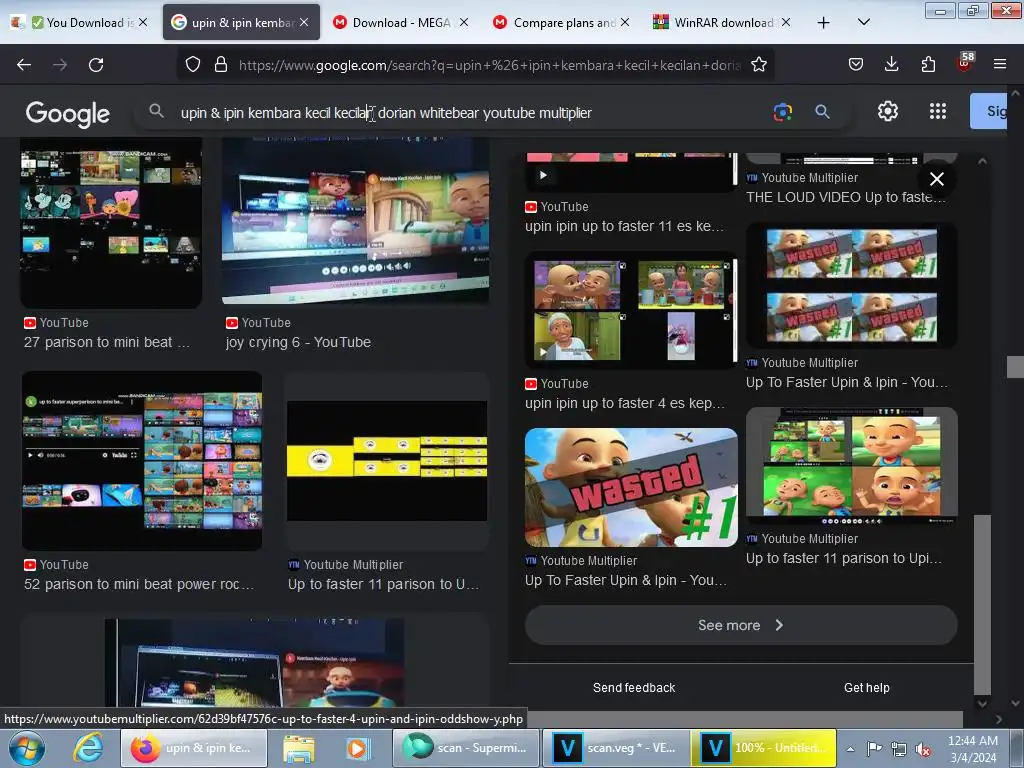Open the extensions puzzle icon
Screen dimensions: 1024x768
point(928,64)
